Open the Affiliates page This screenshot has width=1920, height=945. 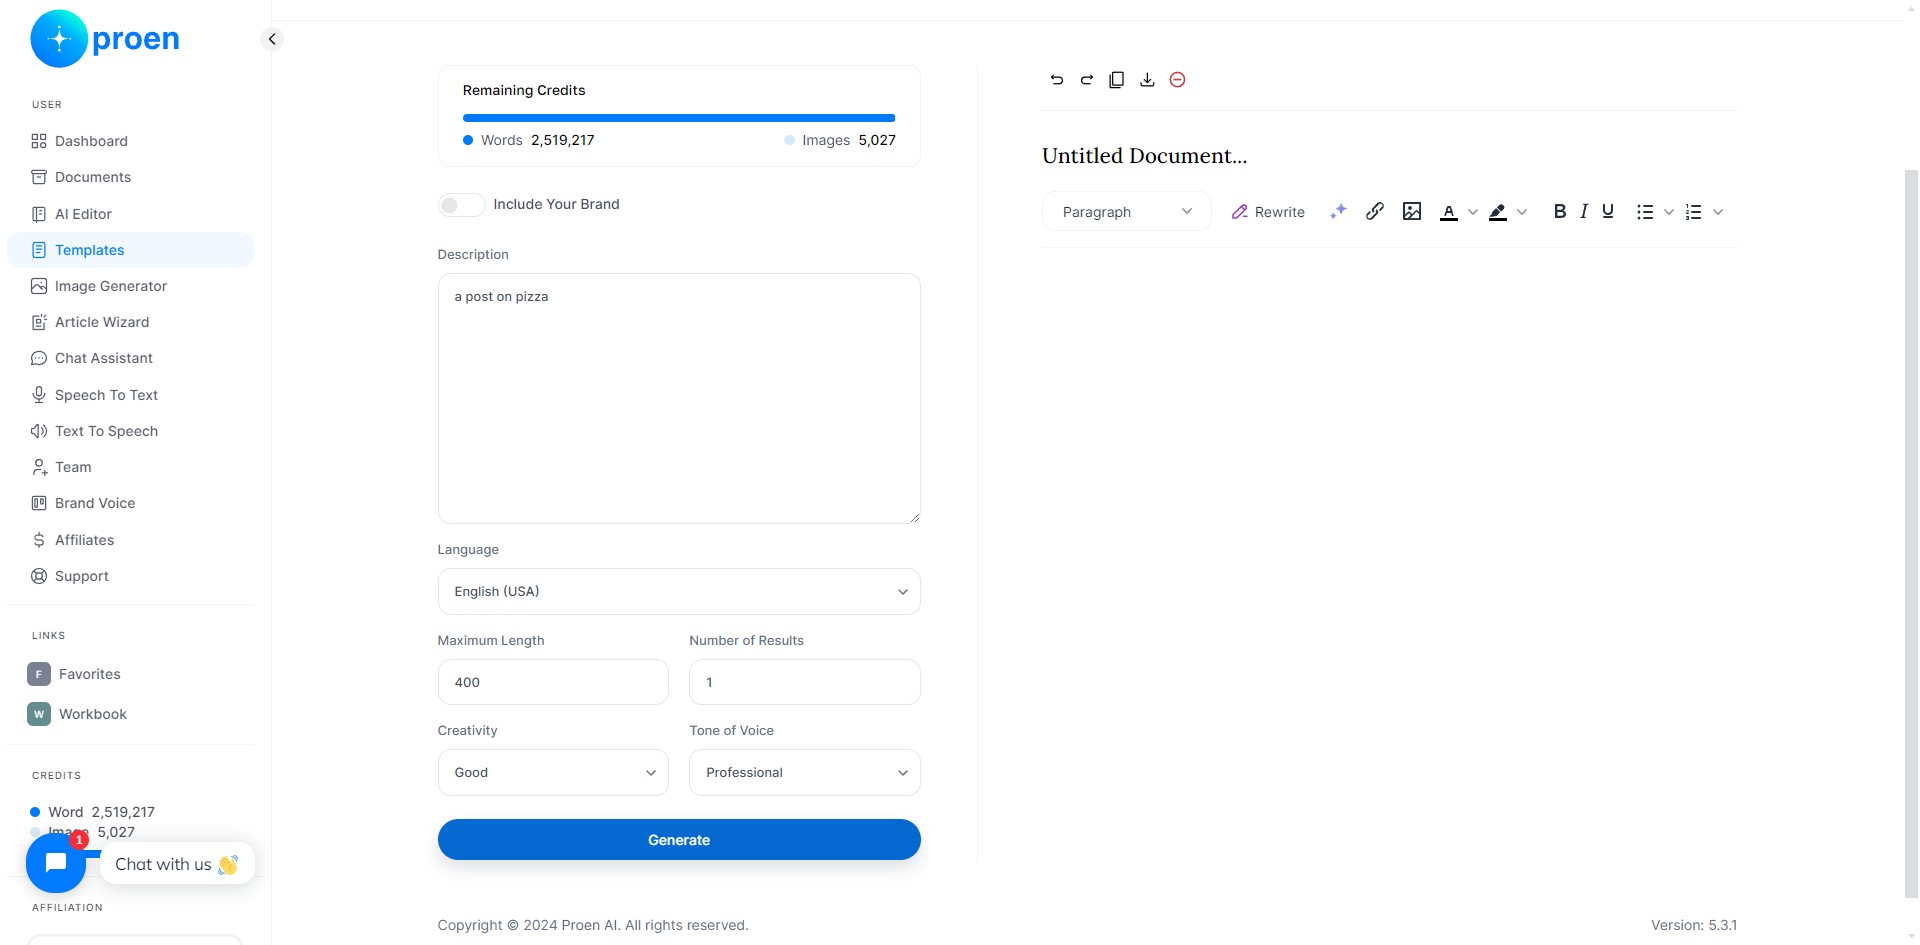click(x=130, y=540)
